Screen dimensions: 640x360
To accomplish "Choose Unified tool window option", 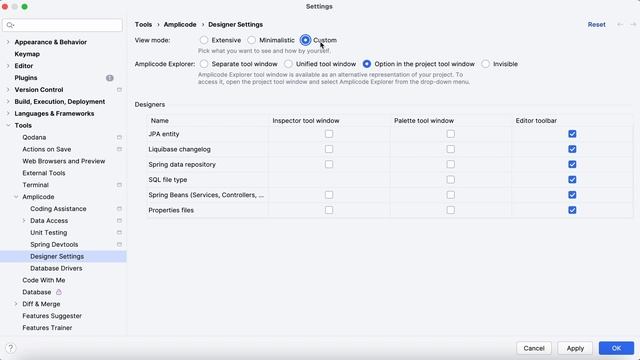I will pos(288,64).
